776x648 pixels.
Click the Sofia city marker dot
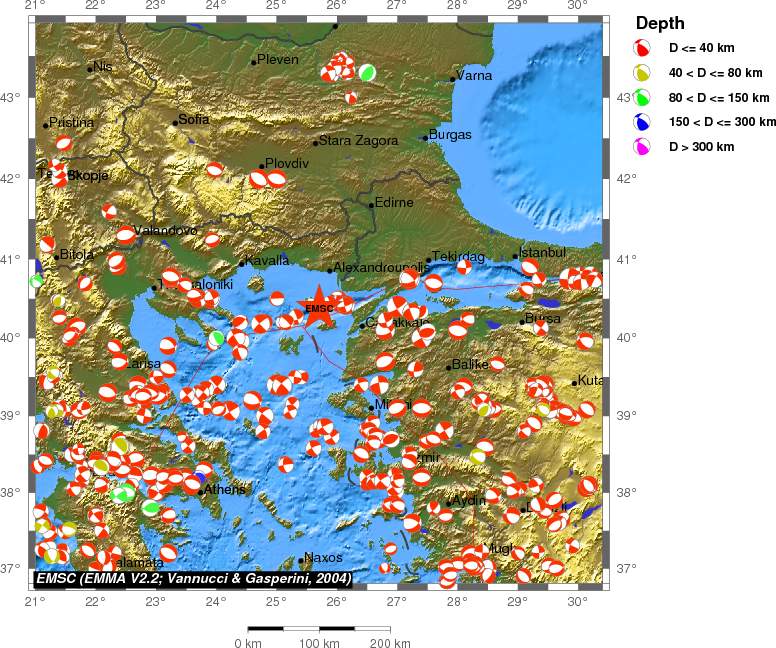[x=175, y=123]
